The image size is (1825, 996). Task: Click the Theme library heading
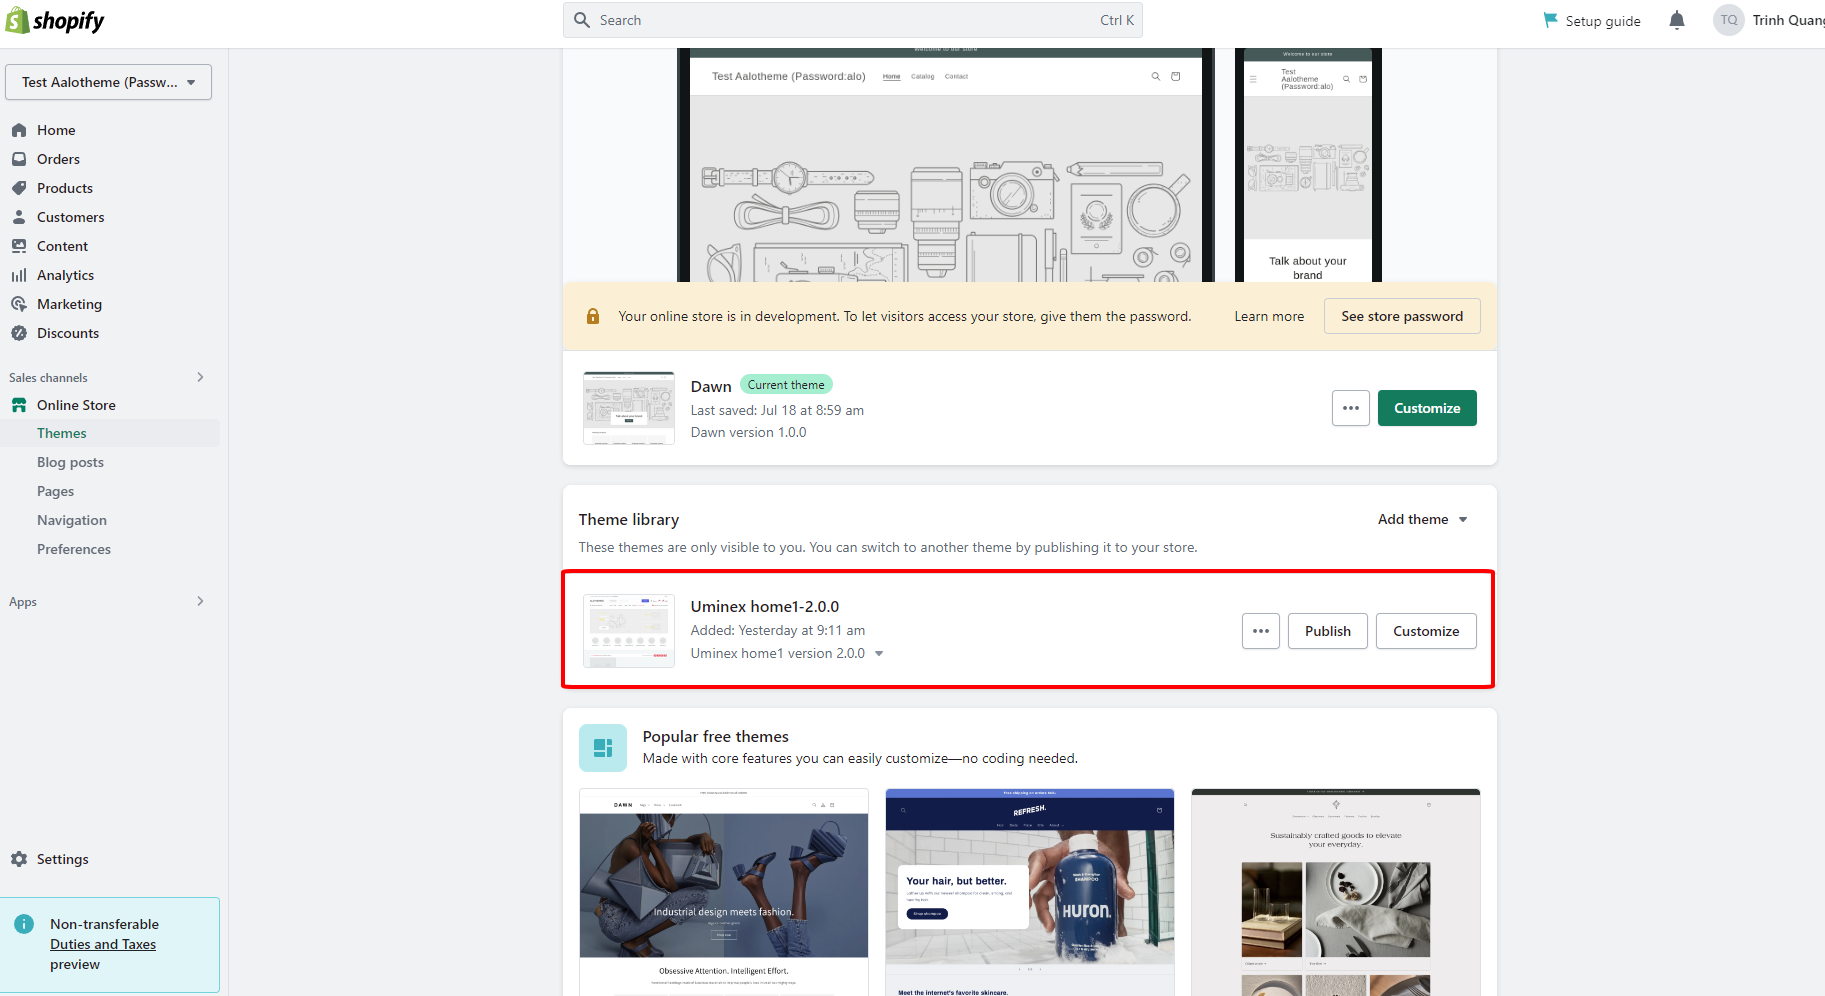point(629,519)
